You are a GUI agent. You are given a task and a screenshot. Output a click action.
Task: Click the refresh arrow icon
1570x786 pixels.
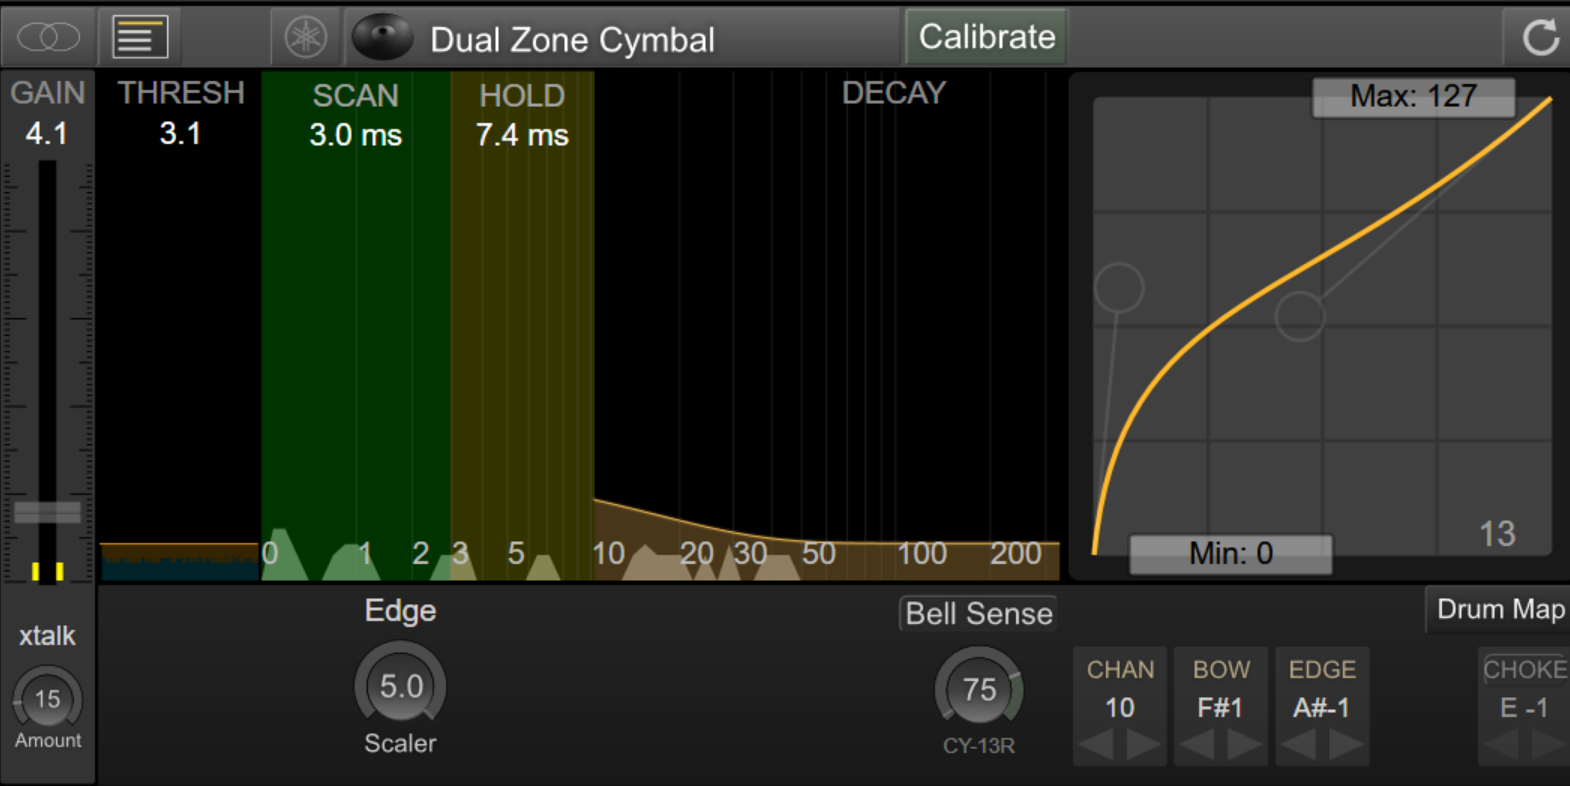pyautogui.click(x=1539, y=38)
